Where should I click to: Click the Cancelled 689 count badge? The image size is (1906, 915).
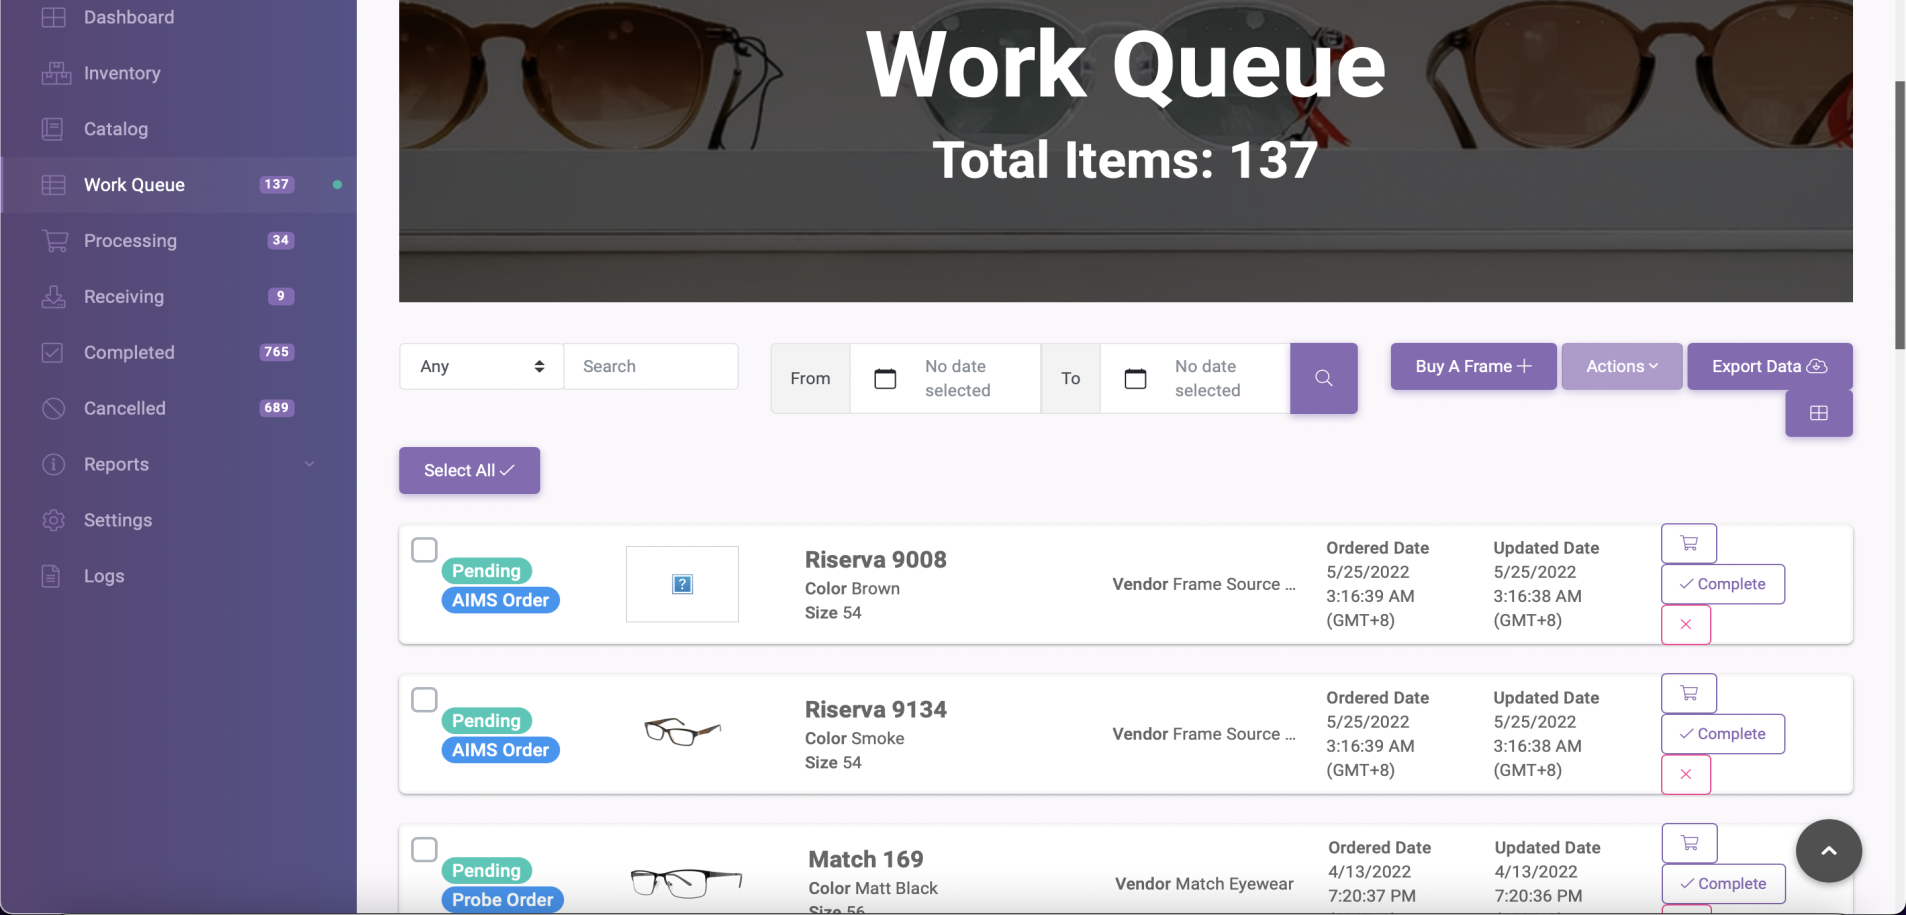click(x=277, y=408)
